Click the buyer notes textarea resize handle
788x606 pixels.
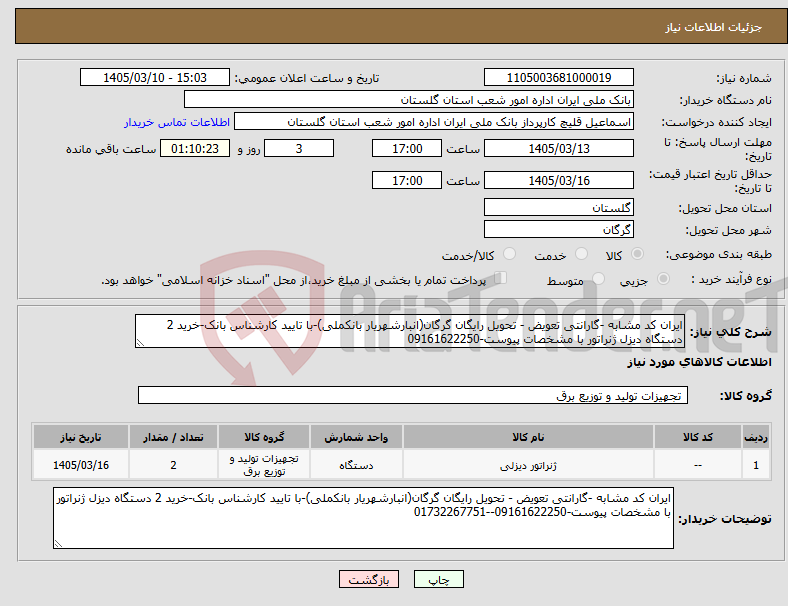(x=58, y=543)
